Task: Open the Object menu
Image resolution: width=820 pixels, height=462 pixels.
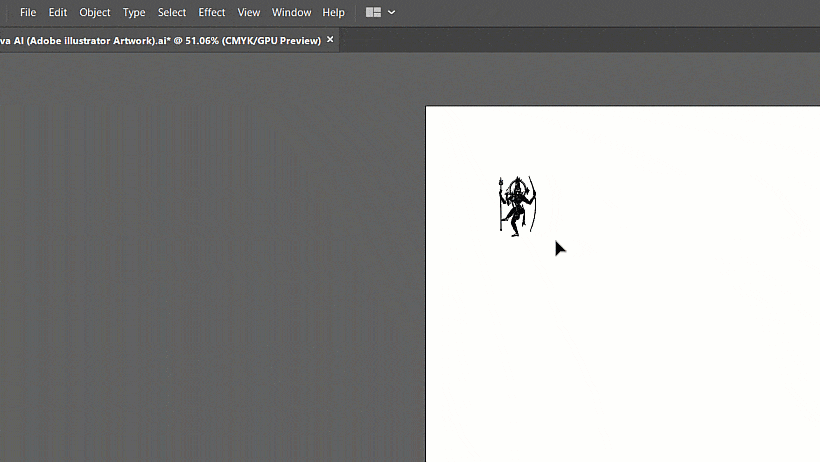Action: pos(95,13)
